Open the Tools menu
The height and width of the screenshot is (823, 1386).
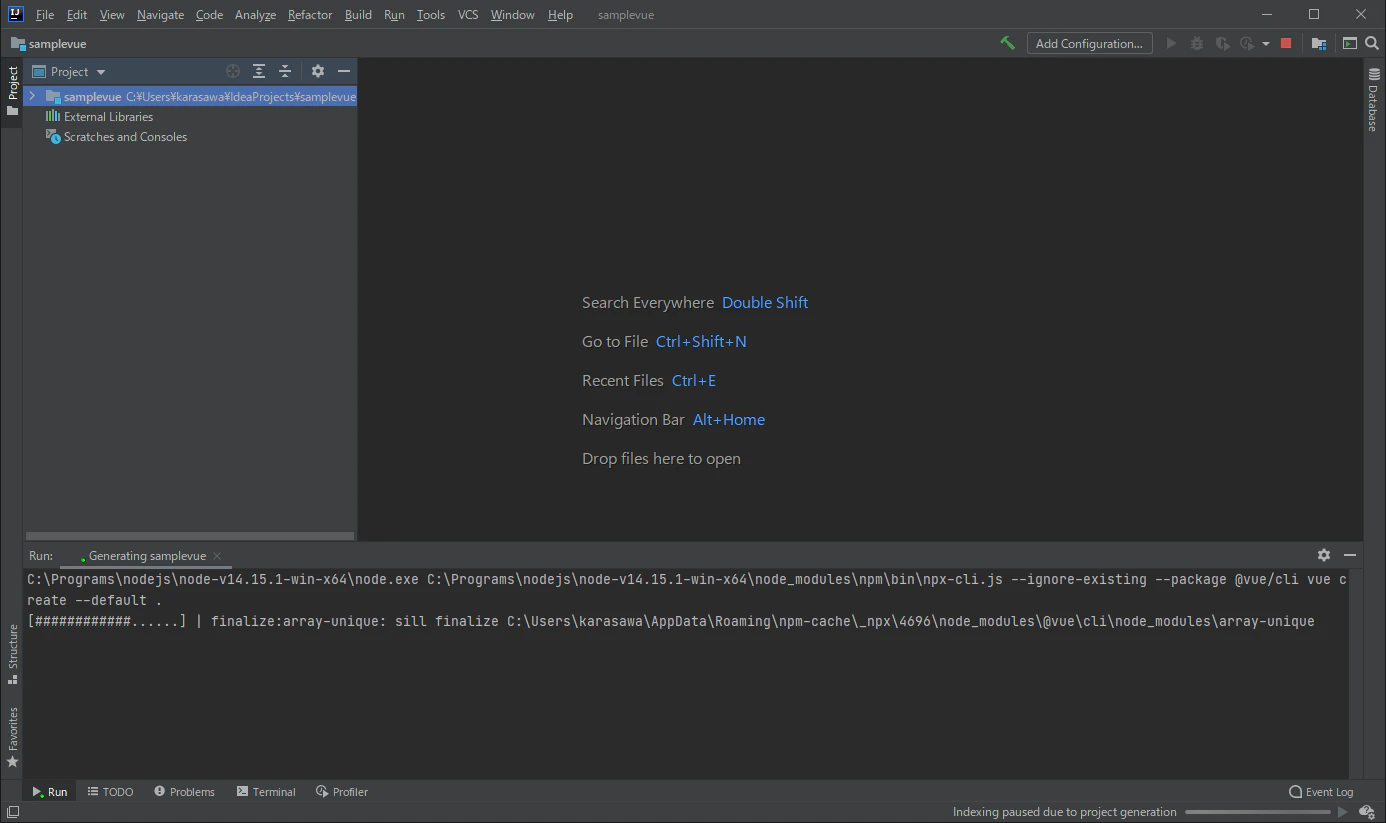[x=431, y=14]
